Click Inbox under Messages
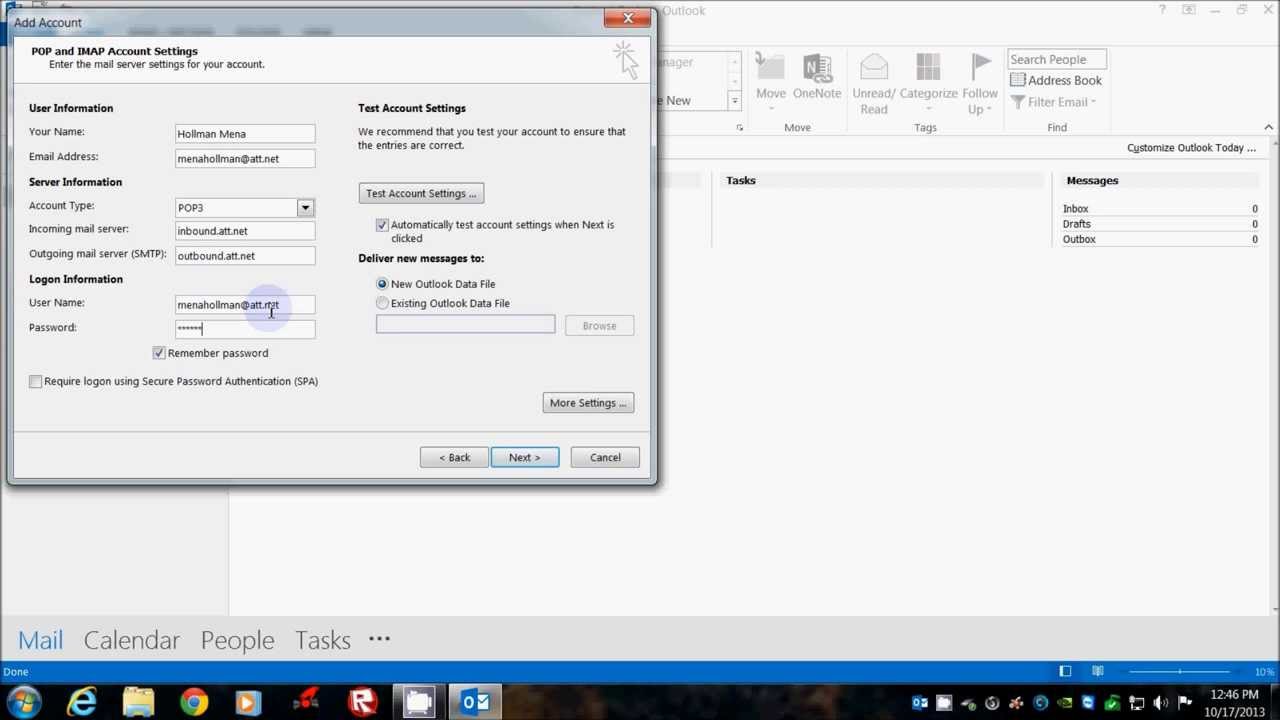This screenshot has width=1280, height=720. tap(1075, 209)
